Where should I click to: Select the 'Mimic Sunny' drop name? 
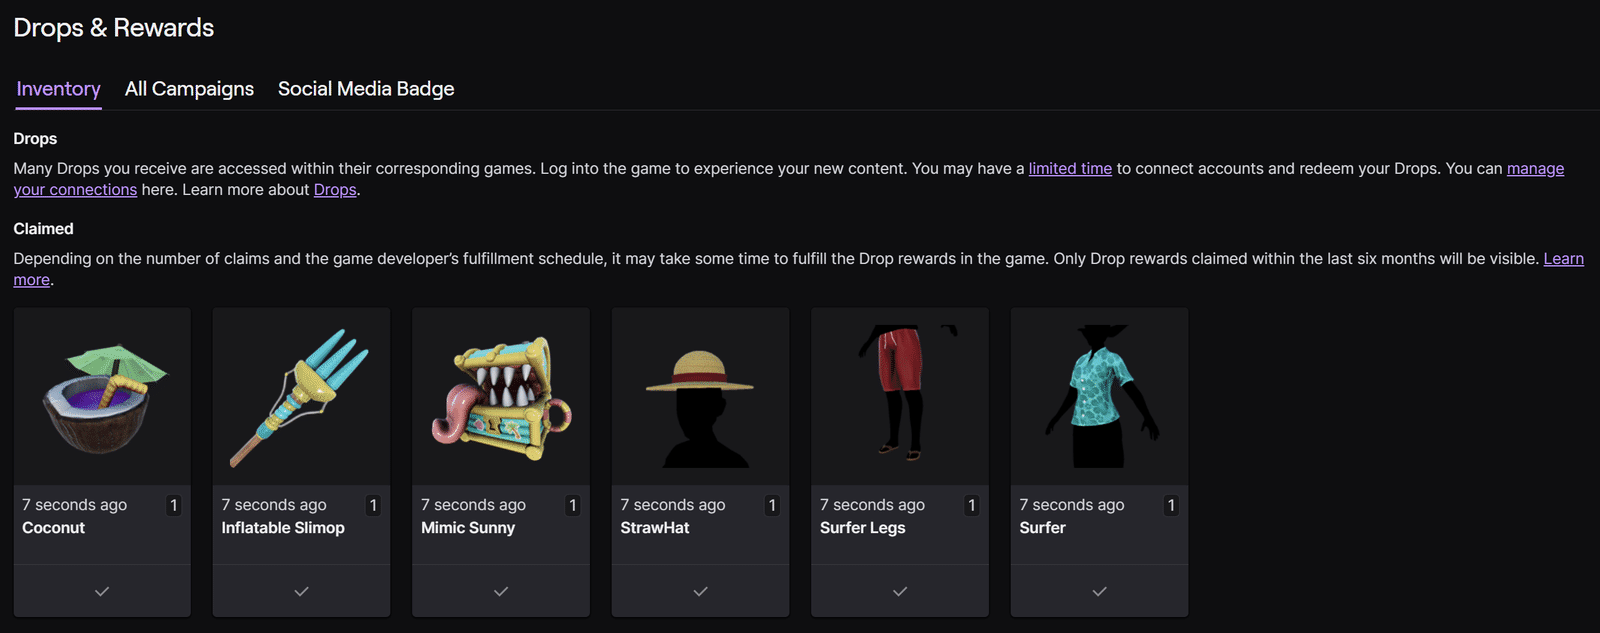pyautogui.click(x=468, y=528)
